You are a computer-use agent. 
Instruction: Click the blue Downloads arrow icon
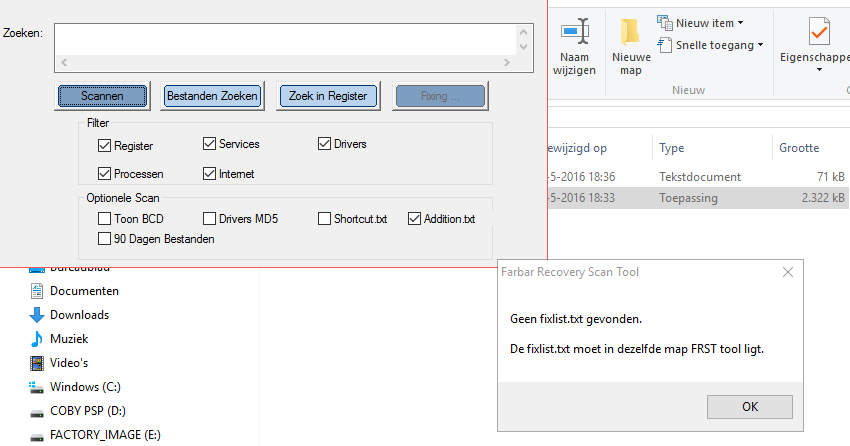(37, 315)
